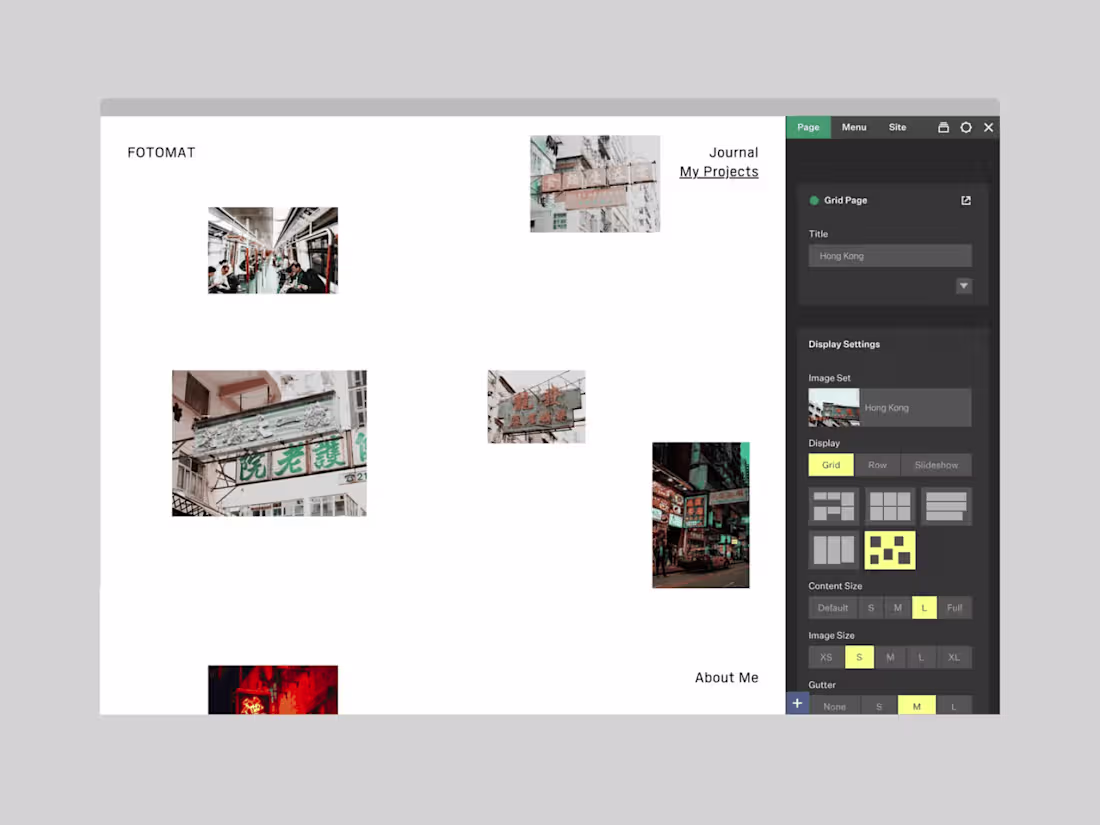
Task: Open the Hong Kong Image Set selector
Action: point(889,407)
